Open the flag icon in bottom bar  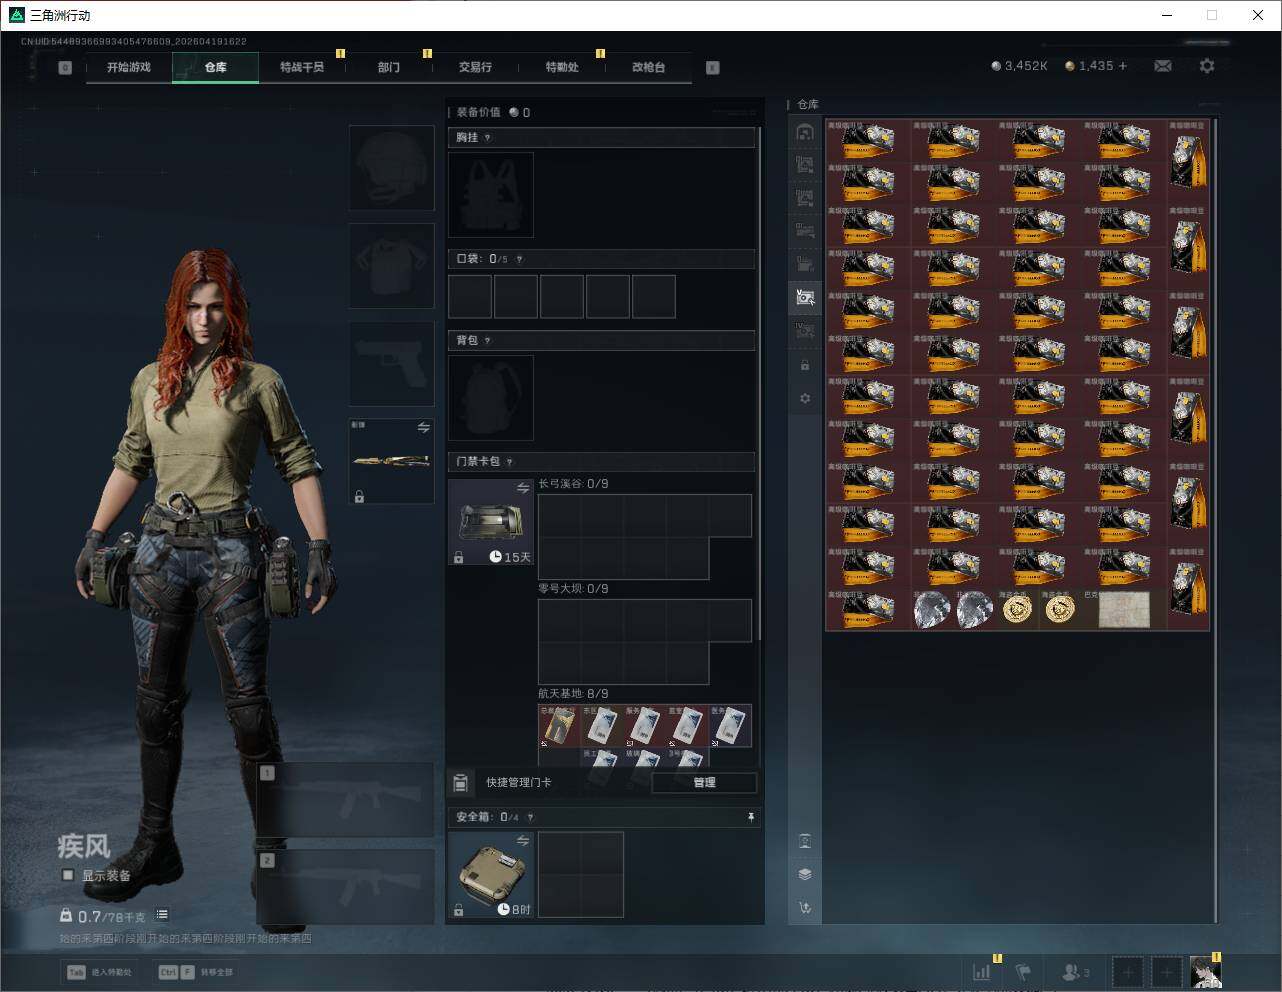tap(1023, 972)
